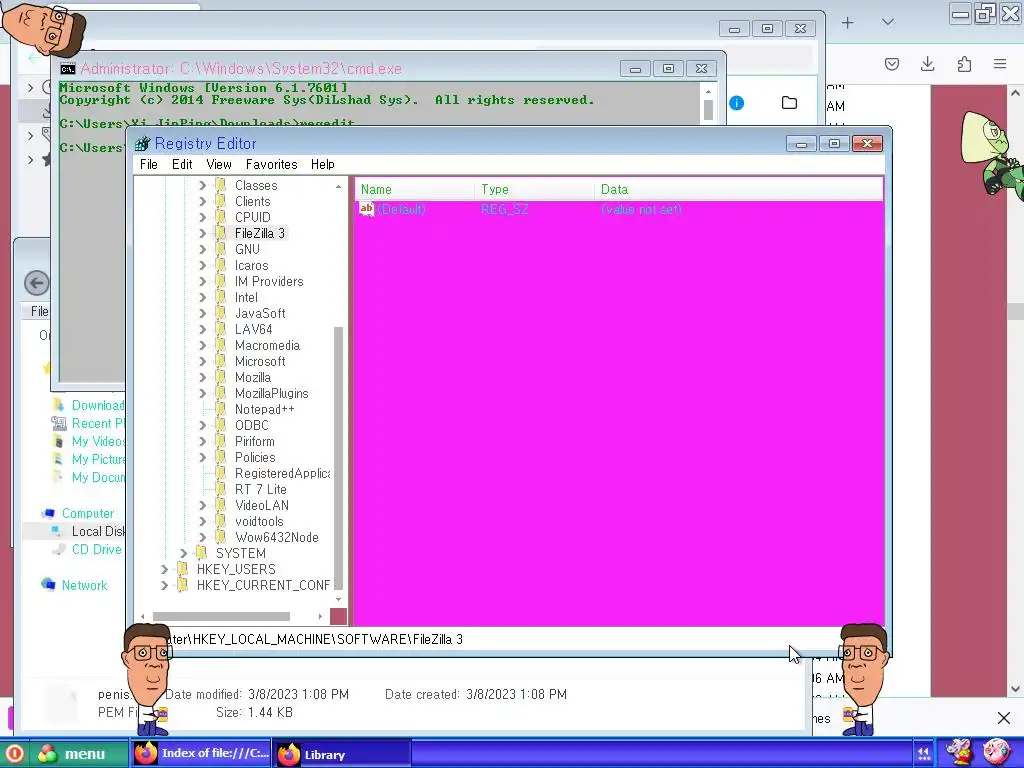
Task: Open the Favorites menu in Registry Editor
Action: 272,165
